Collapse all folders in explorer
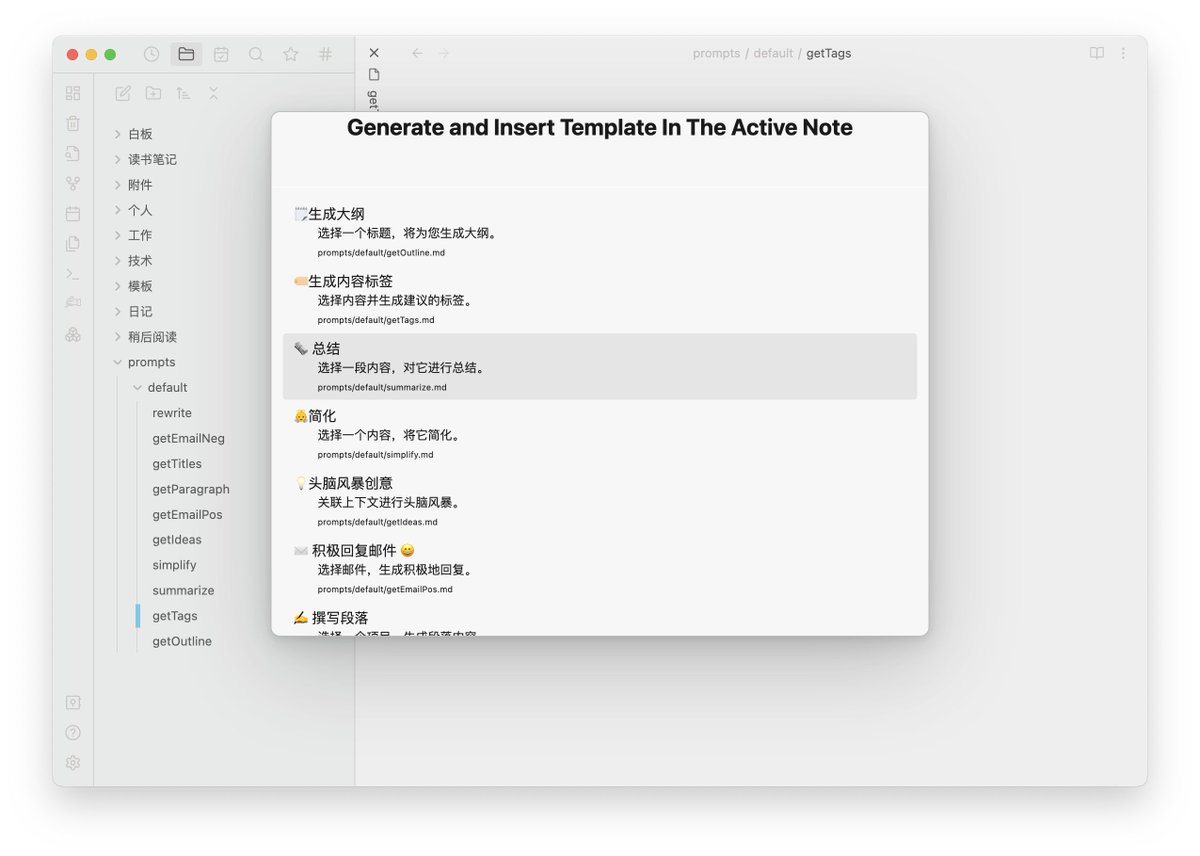Viewport: 1200px width, 856px height. coord(213,93)
